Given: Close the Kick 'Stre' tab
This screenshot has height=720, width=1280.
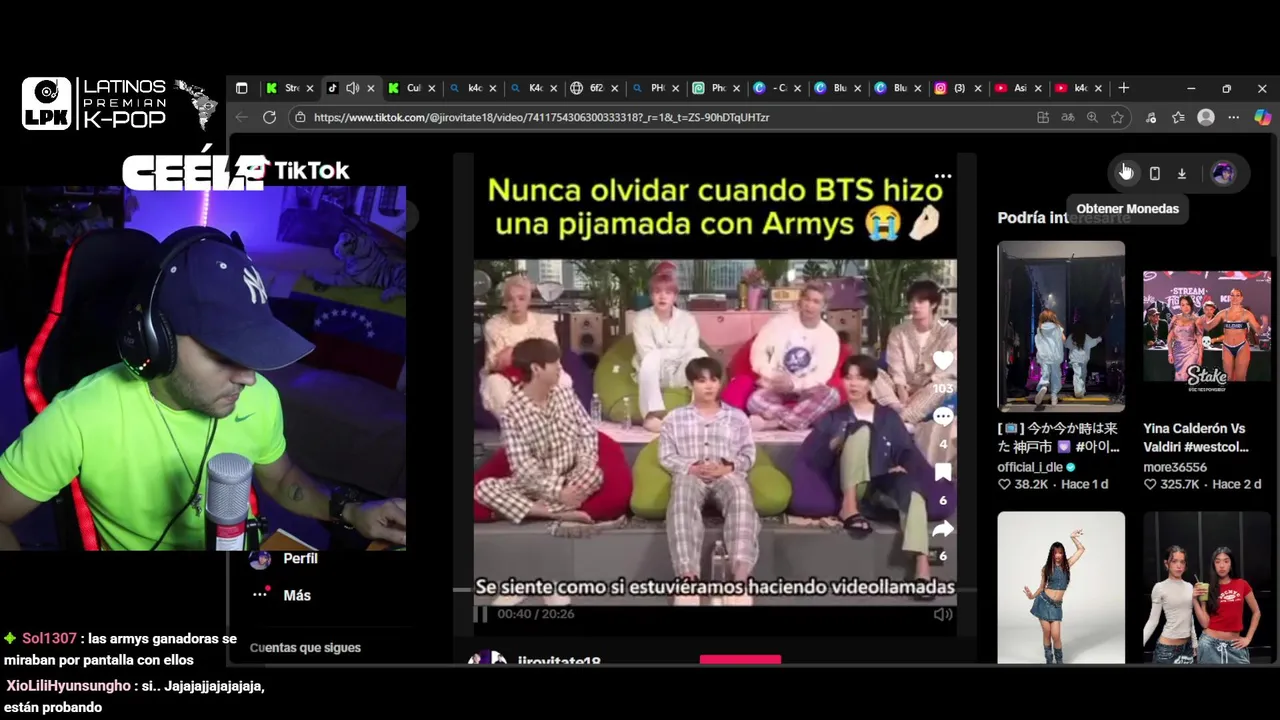Looking at the screenshot, I should tap(310, 88).
